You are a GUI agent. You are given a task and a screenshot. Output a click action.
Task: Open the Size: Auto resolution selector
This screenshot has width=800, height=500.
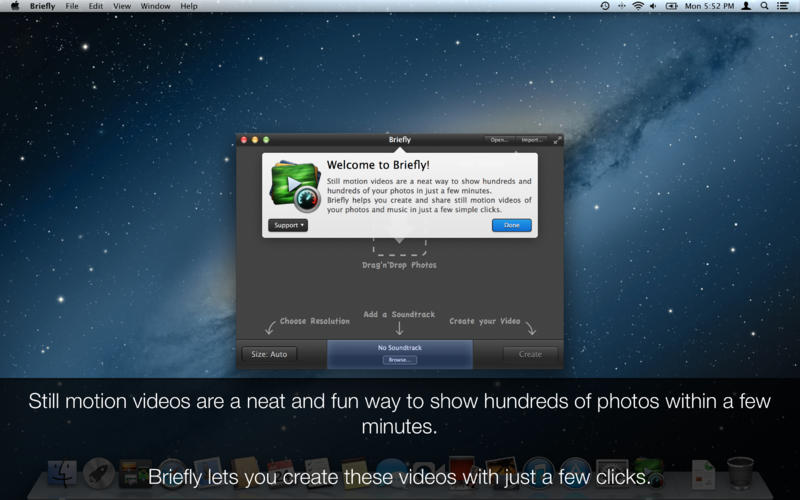point(269,354)
